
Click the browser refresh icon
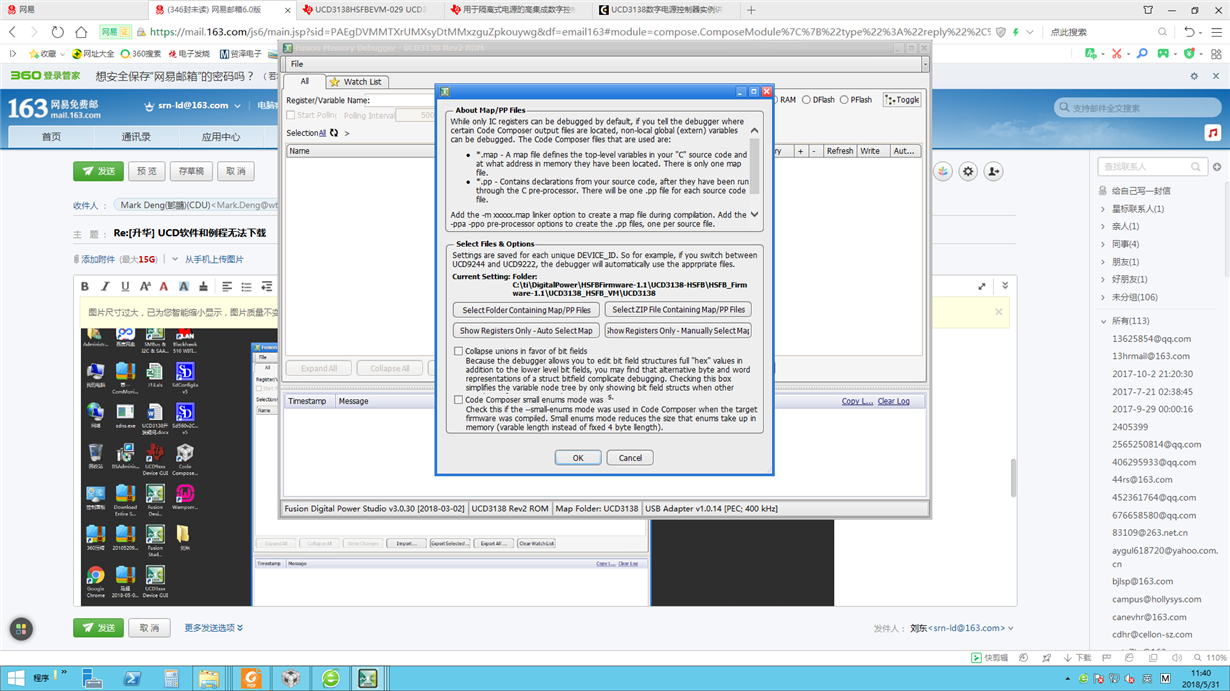tap(57, 32)
